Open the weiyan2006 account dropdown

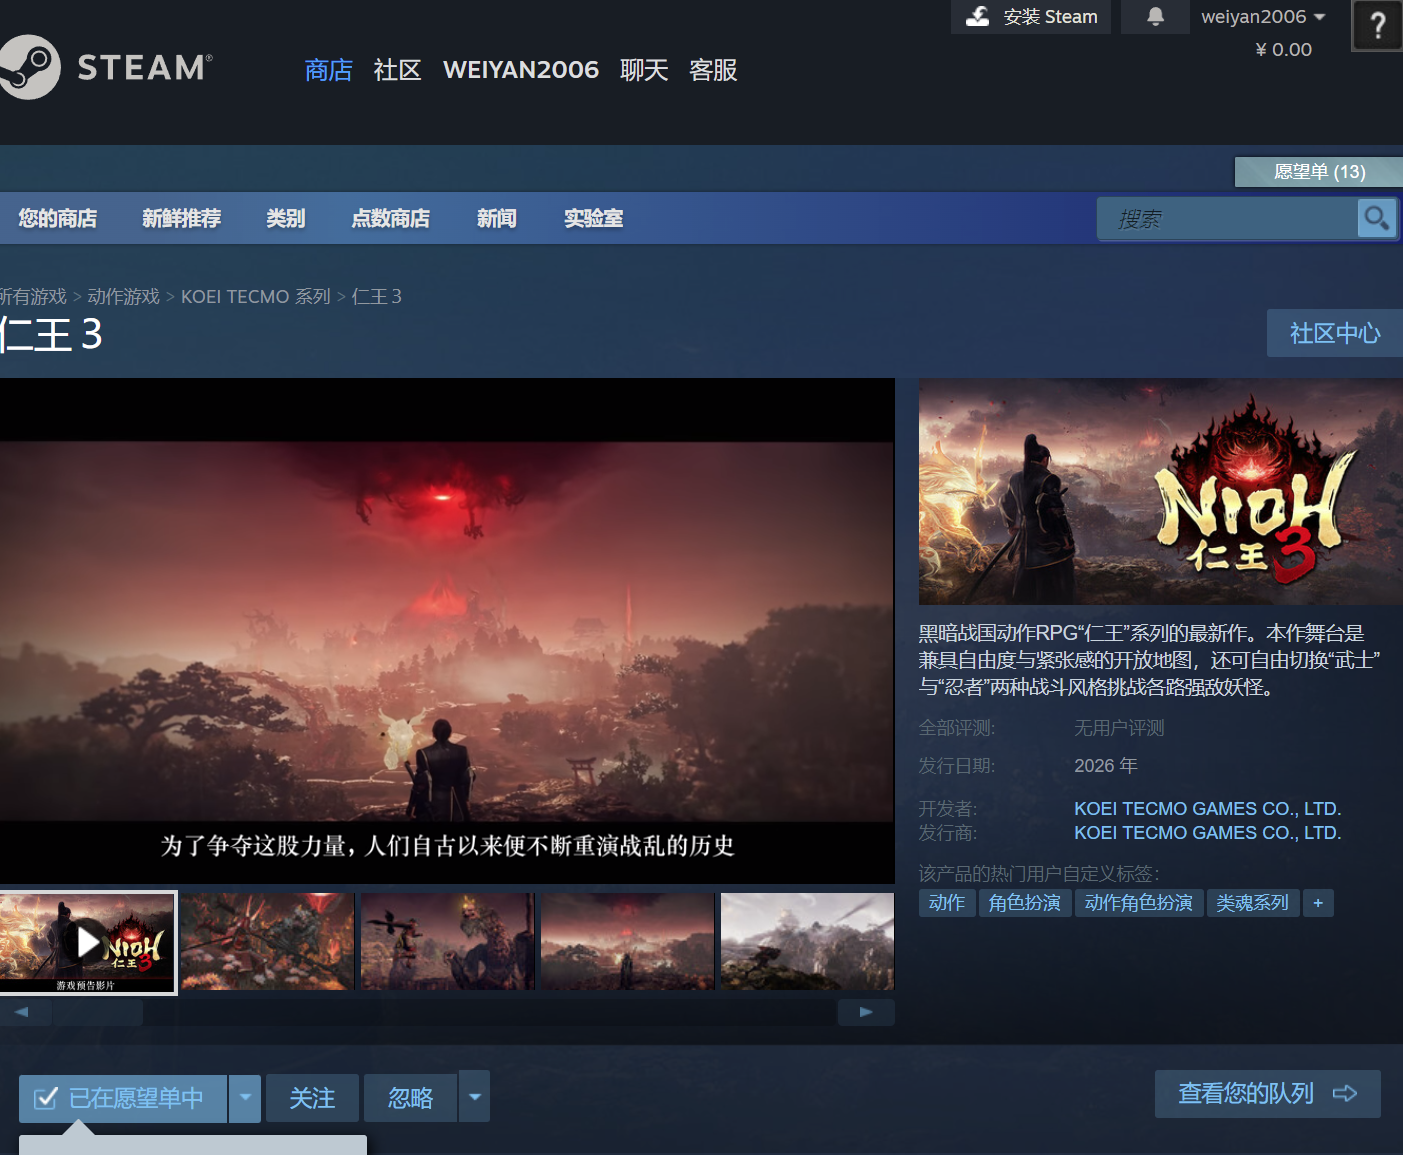[x=1263, y=17]
